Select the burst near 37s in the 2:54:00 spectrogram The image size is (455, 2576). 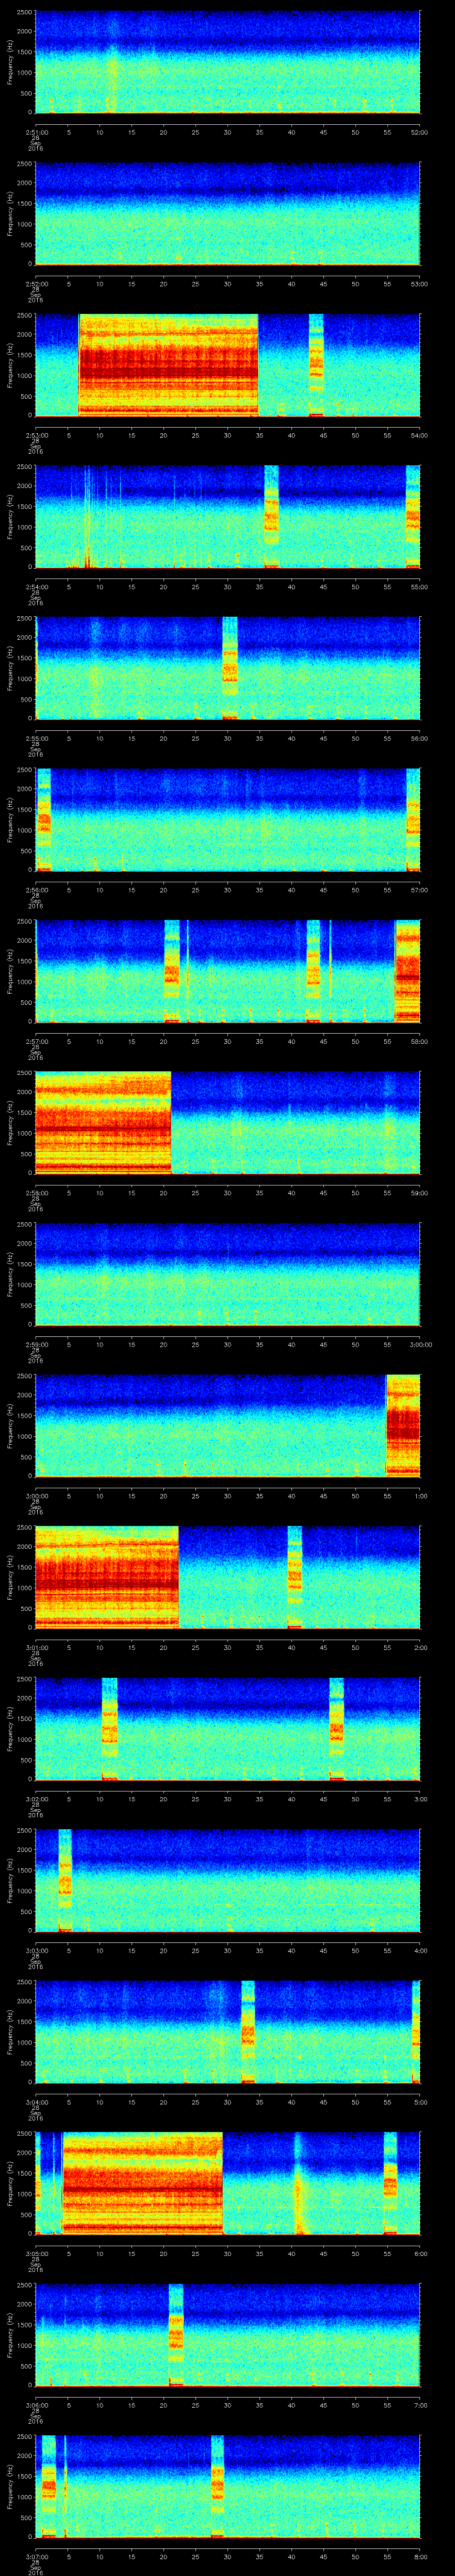[271, 516]
